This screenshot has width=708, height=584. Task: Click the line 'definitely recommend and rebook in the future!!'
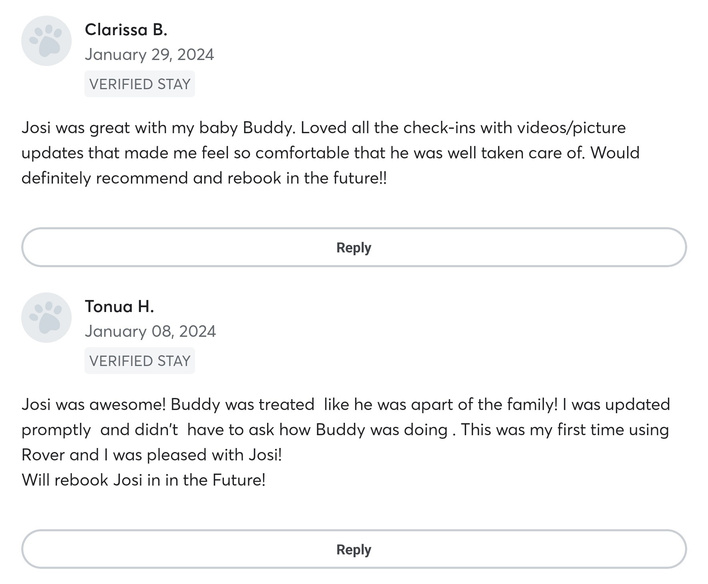click(x=204, y=178)
